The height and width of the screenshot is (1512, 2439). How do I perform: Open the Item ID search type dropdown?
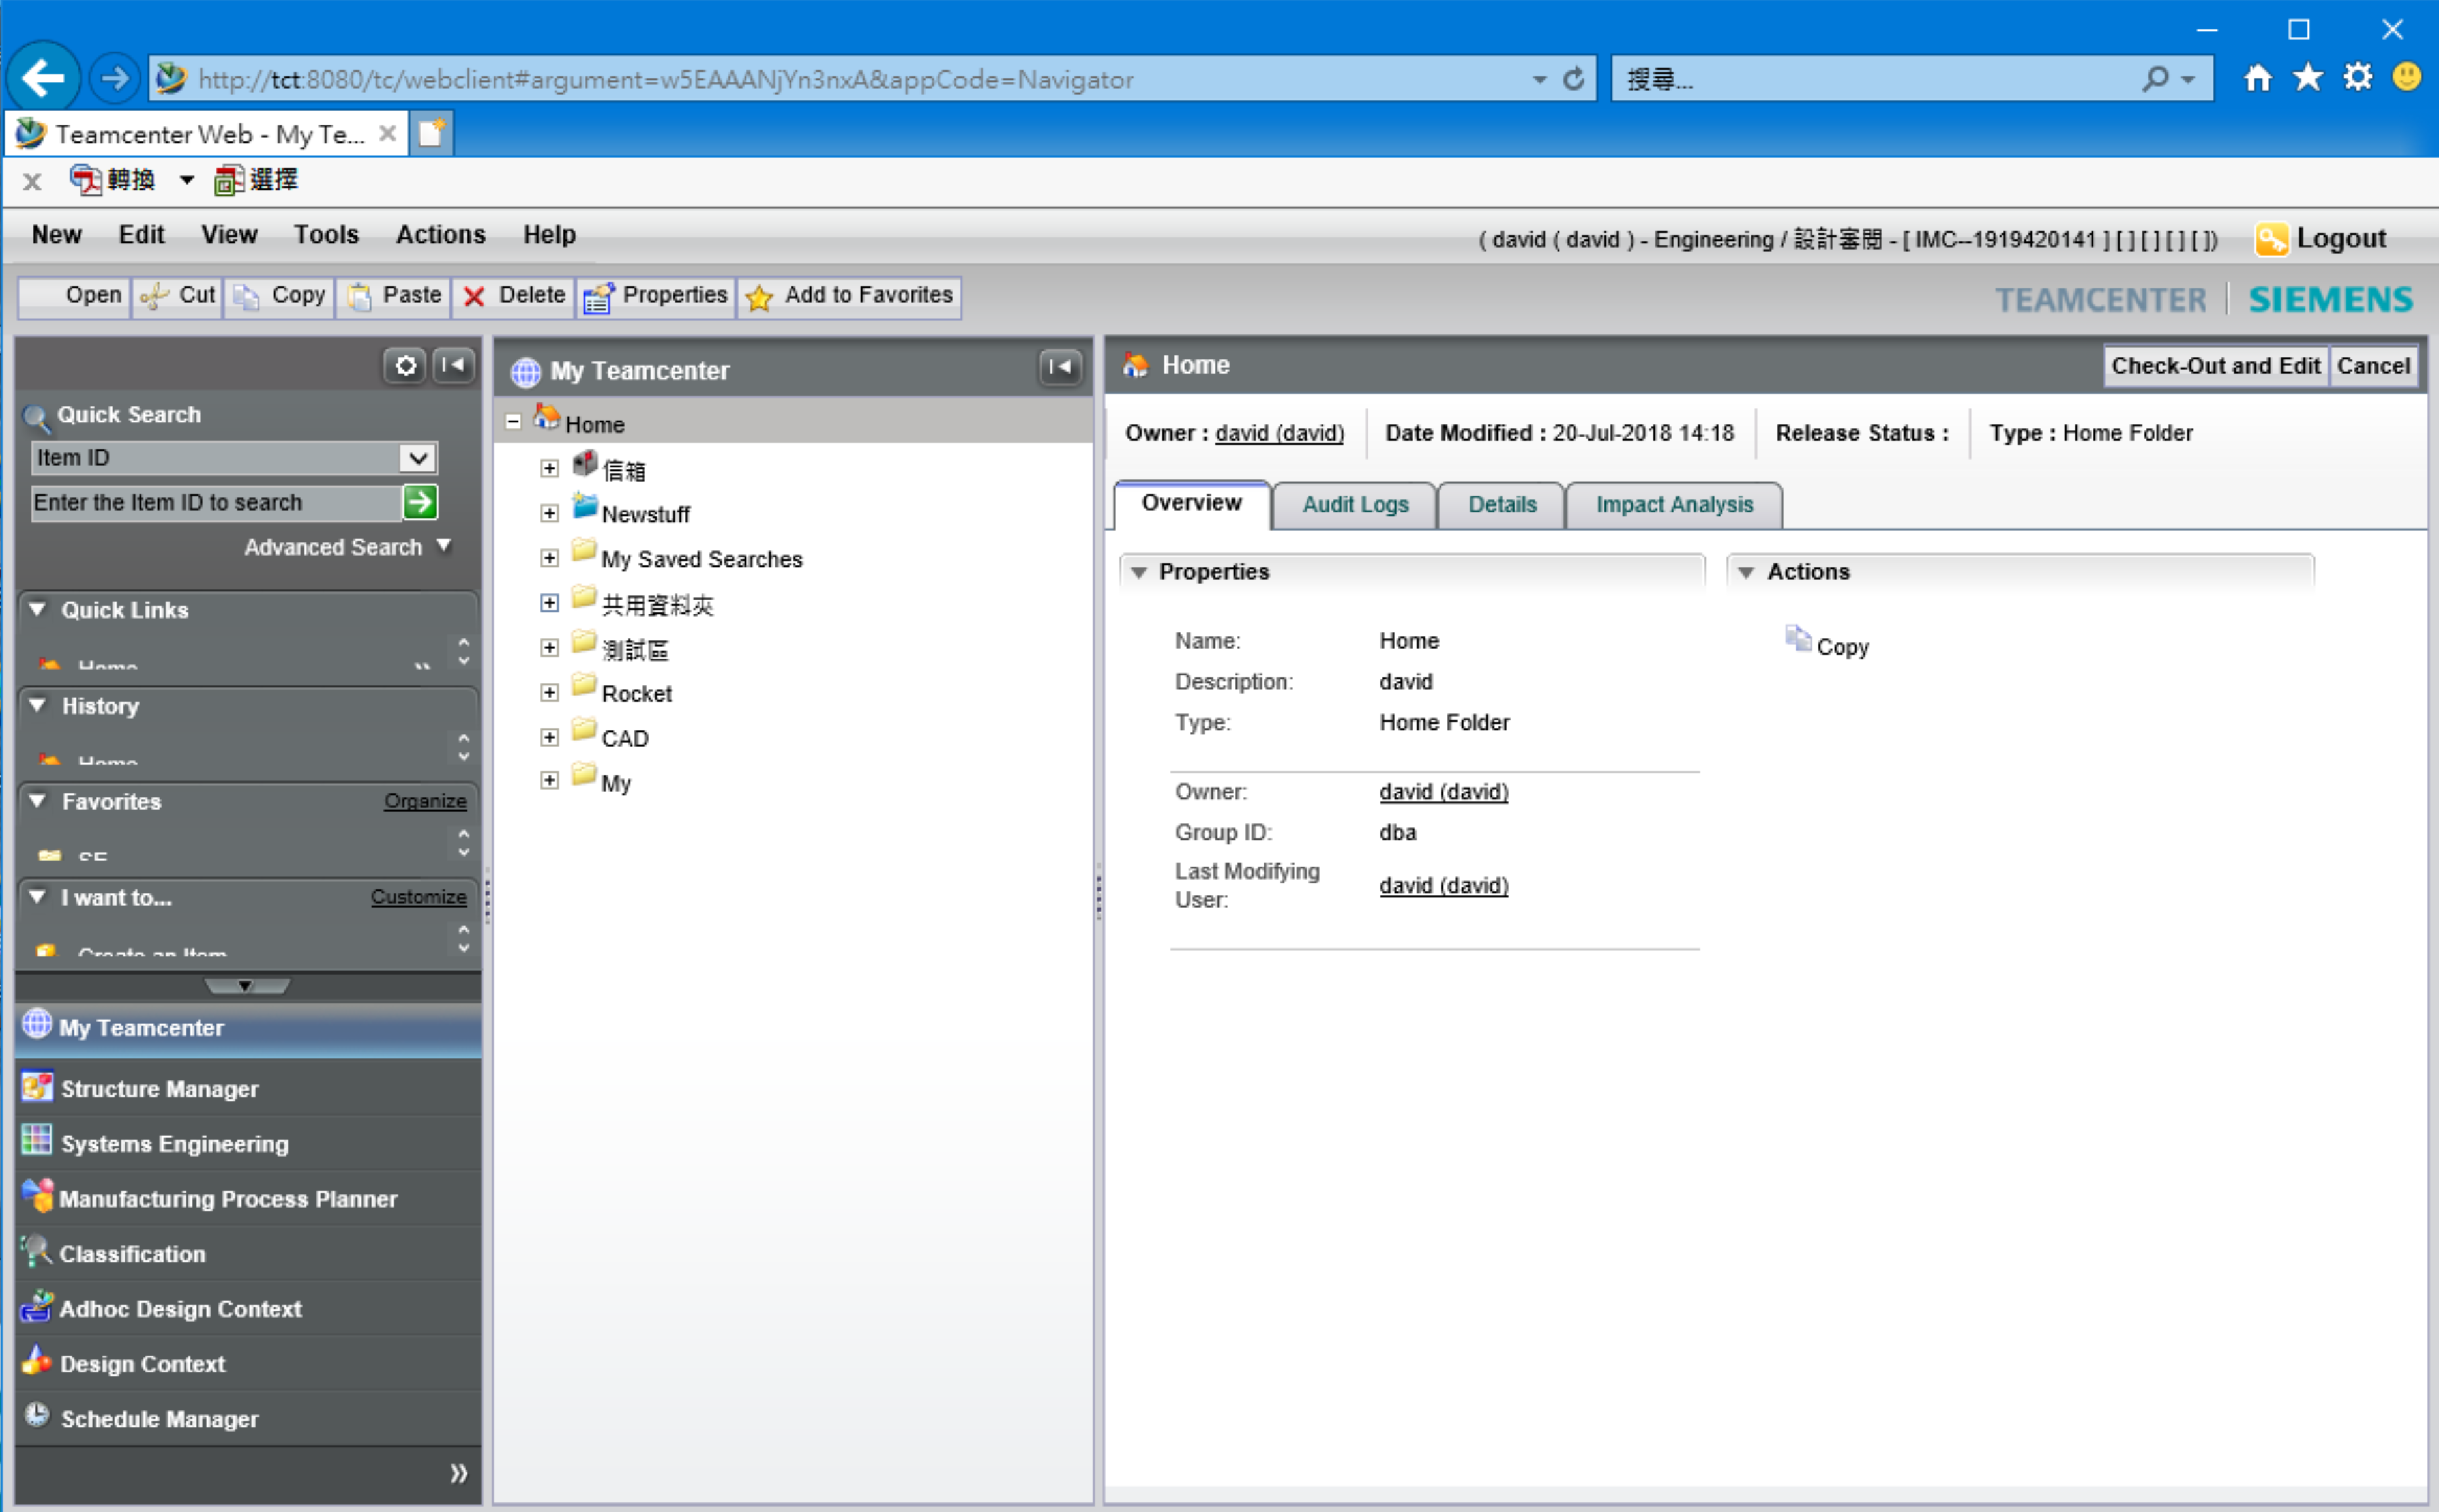[417, 458]
